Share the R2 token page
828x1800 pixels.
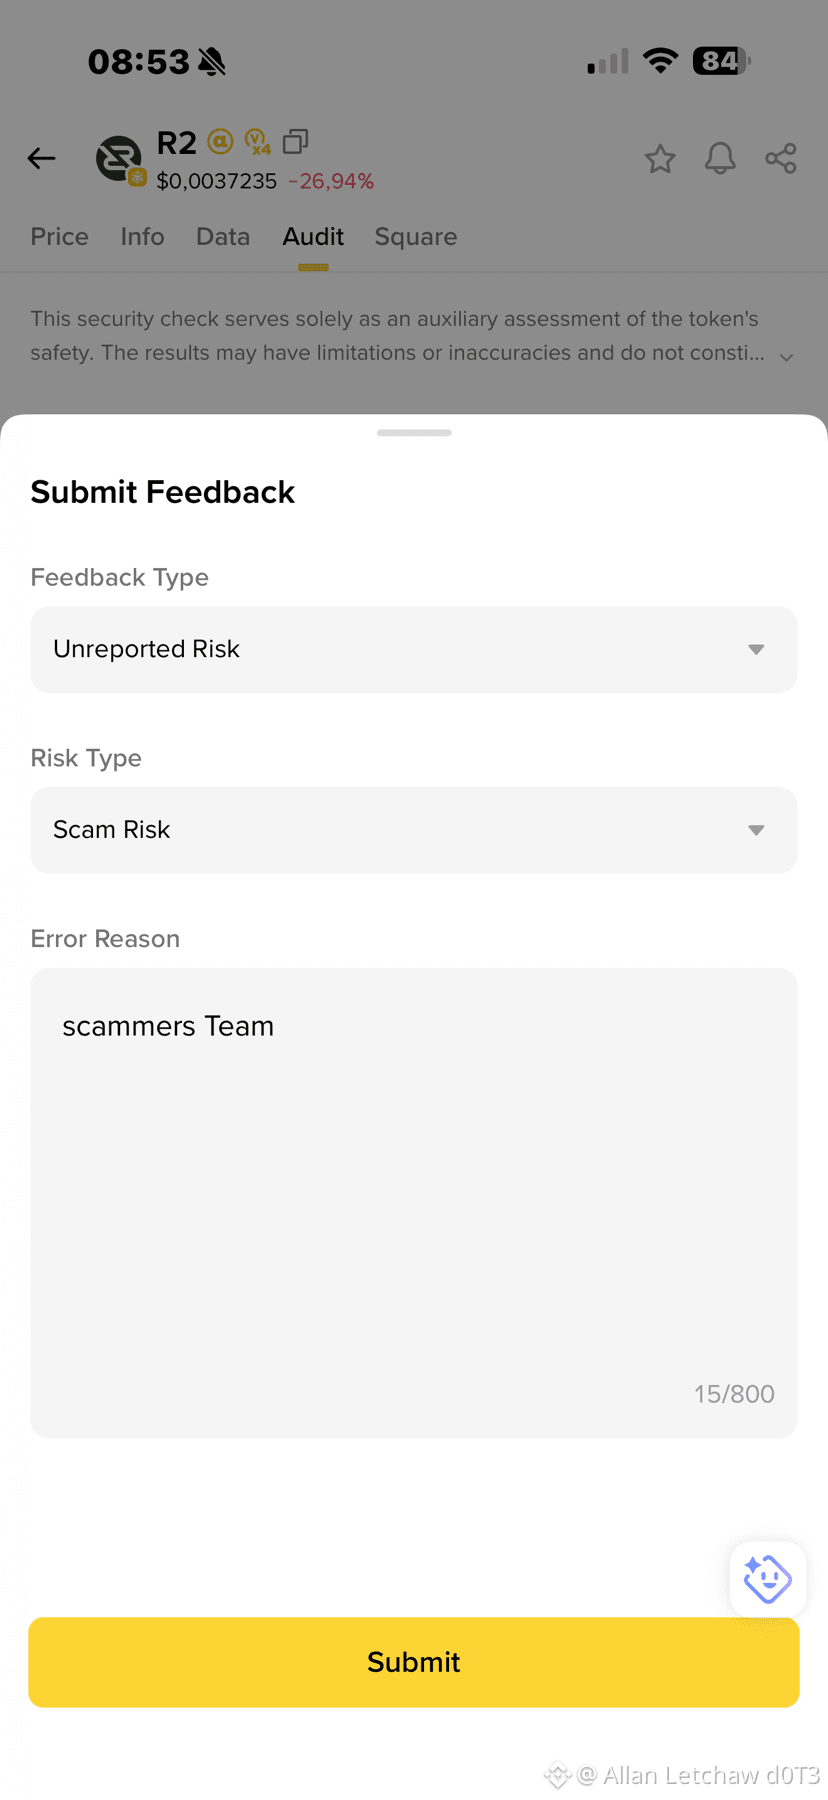(x=781, y=158)
